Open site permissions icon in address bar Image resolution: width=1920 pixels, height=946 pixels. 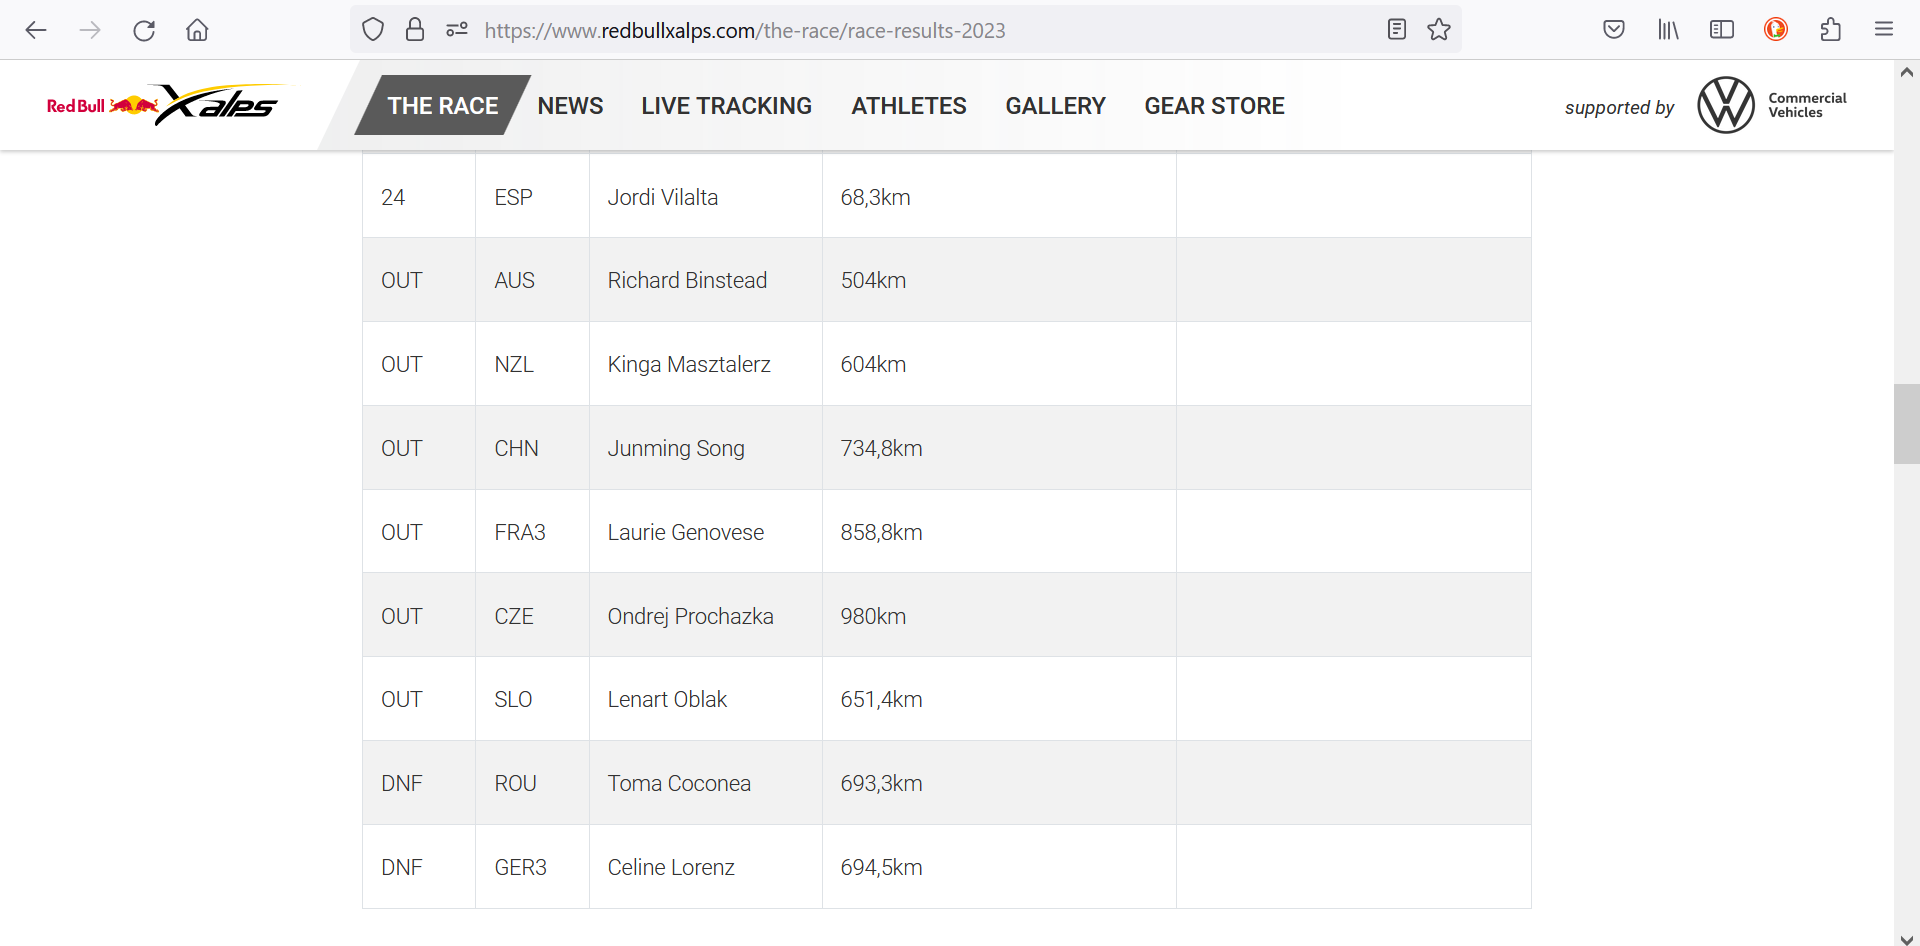457,30
